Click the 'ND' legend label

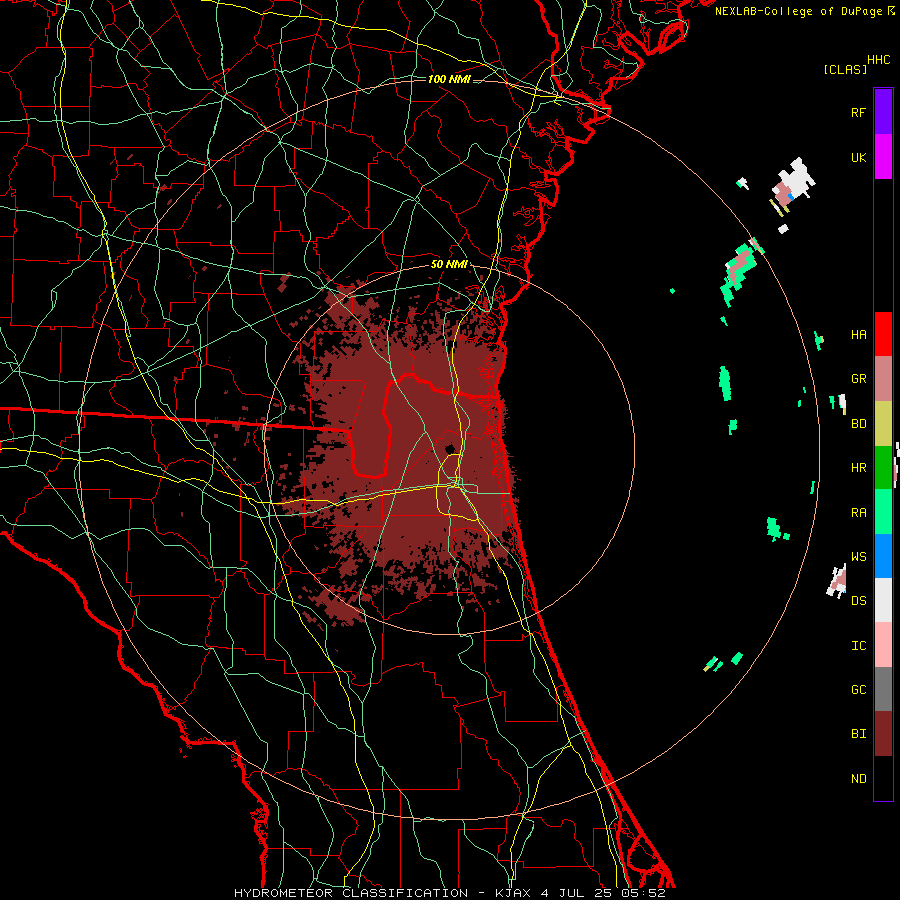[858, 779]
